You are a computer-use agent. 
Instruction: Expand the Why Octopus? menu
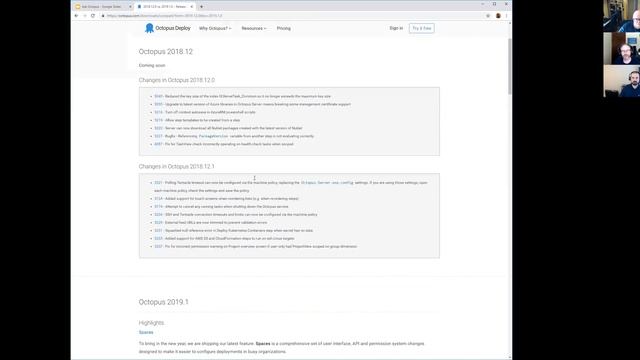click(x=215, y=28)
